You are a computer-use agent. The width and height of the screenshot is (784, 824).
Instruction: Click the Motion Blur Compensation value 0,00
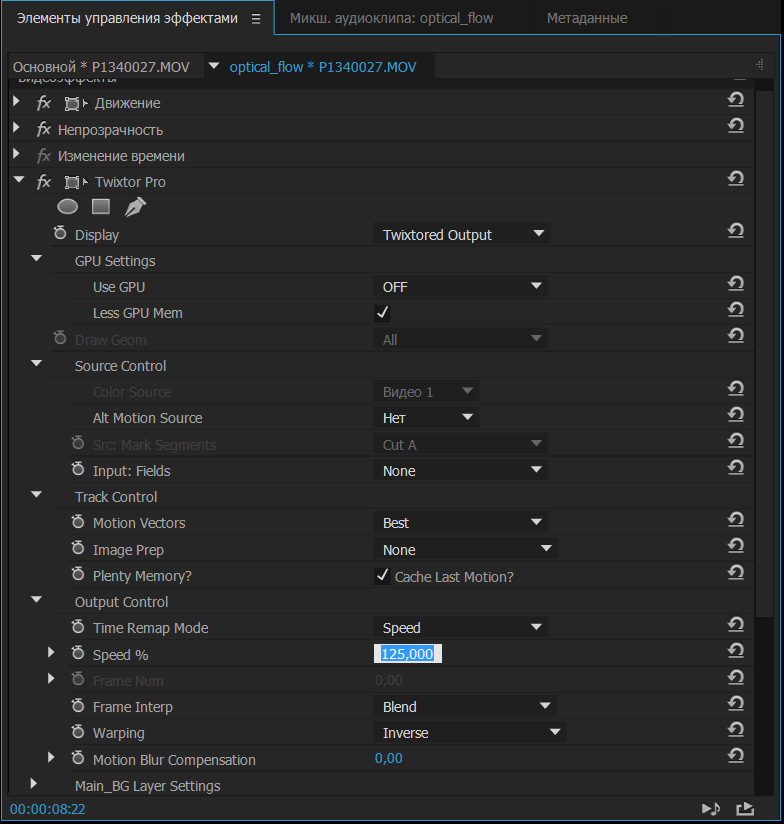coord(388,758)
